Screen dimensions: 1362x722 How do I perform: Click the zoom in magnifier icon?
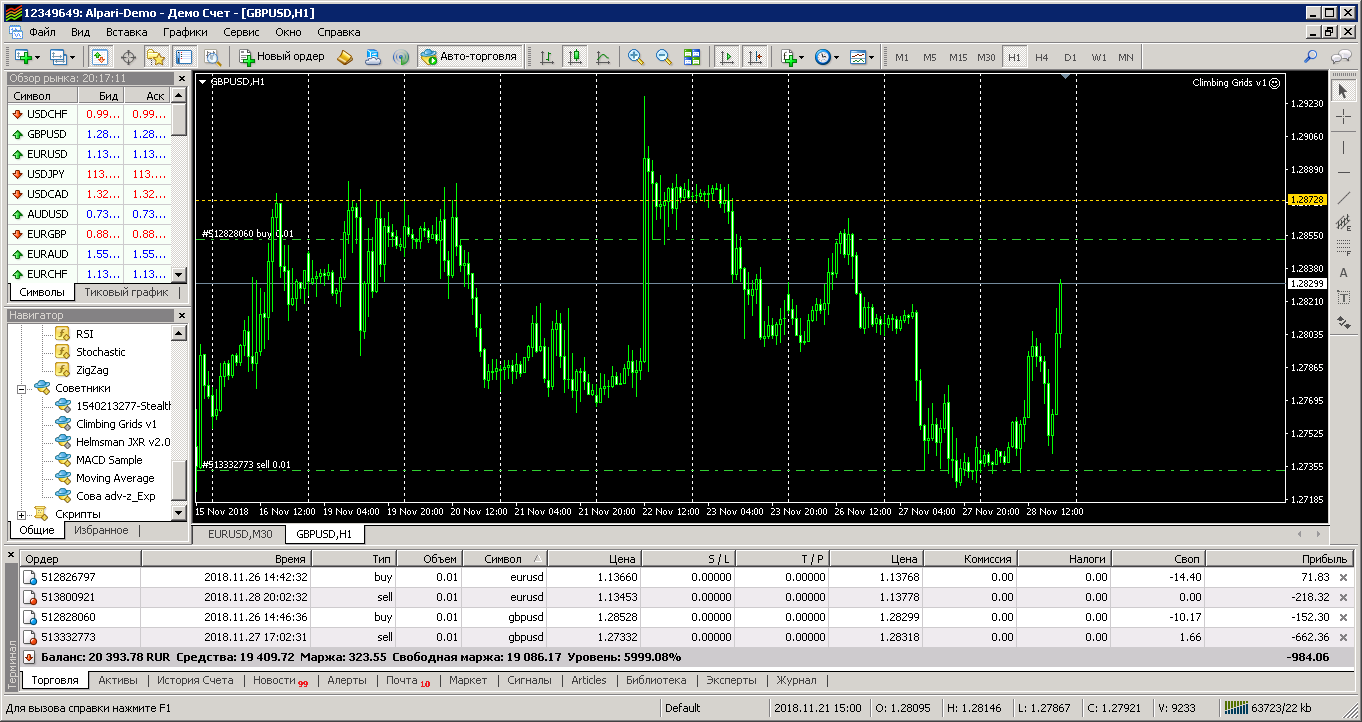coord(635,57)
